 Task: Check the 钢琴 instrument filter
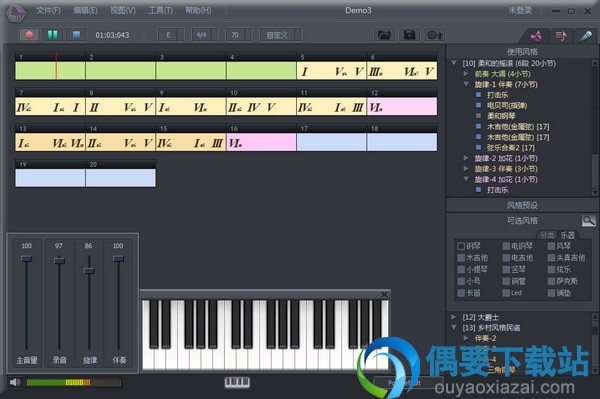coord(461,246)
